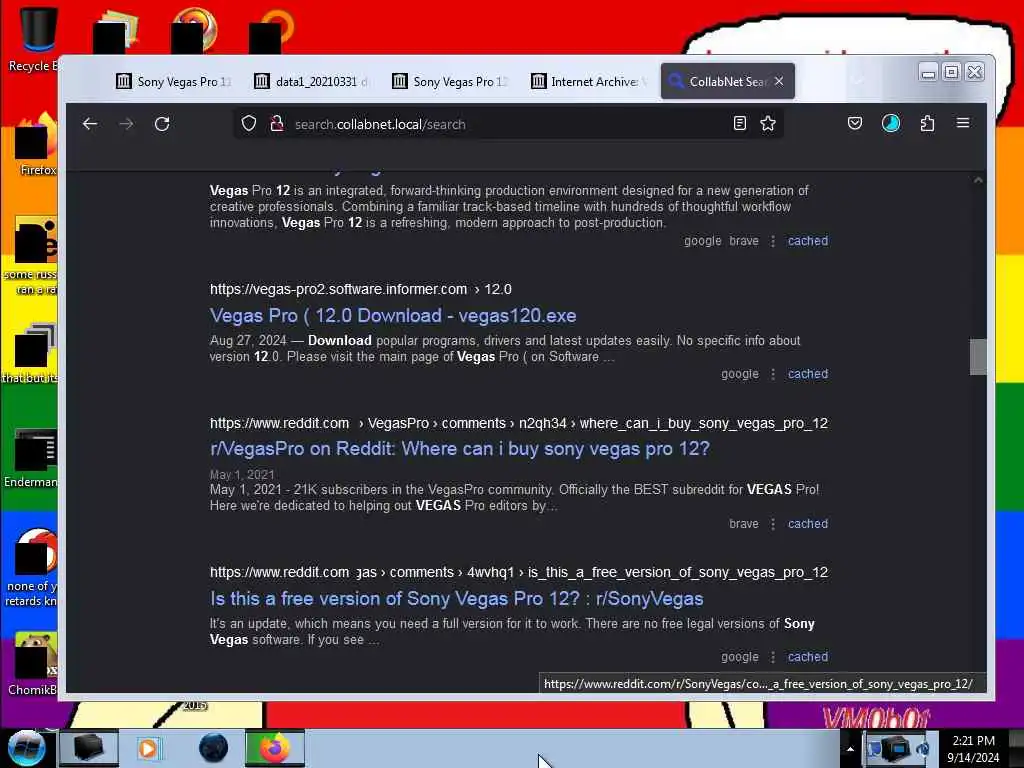Screen dimensions: 1024x768
Task: Open 'Is this a free version of Sony Vegas Pro 12?' result
Action: point(456,598)
